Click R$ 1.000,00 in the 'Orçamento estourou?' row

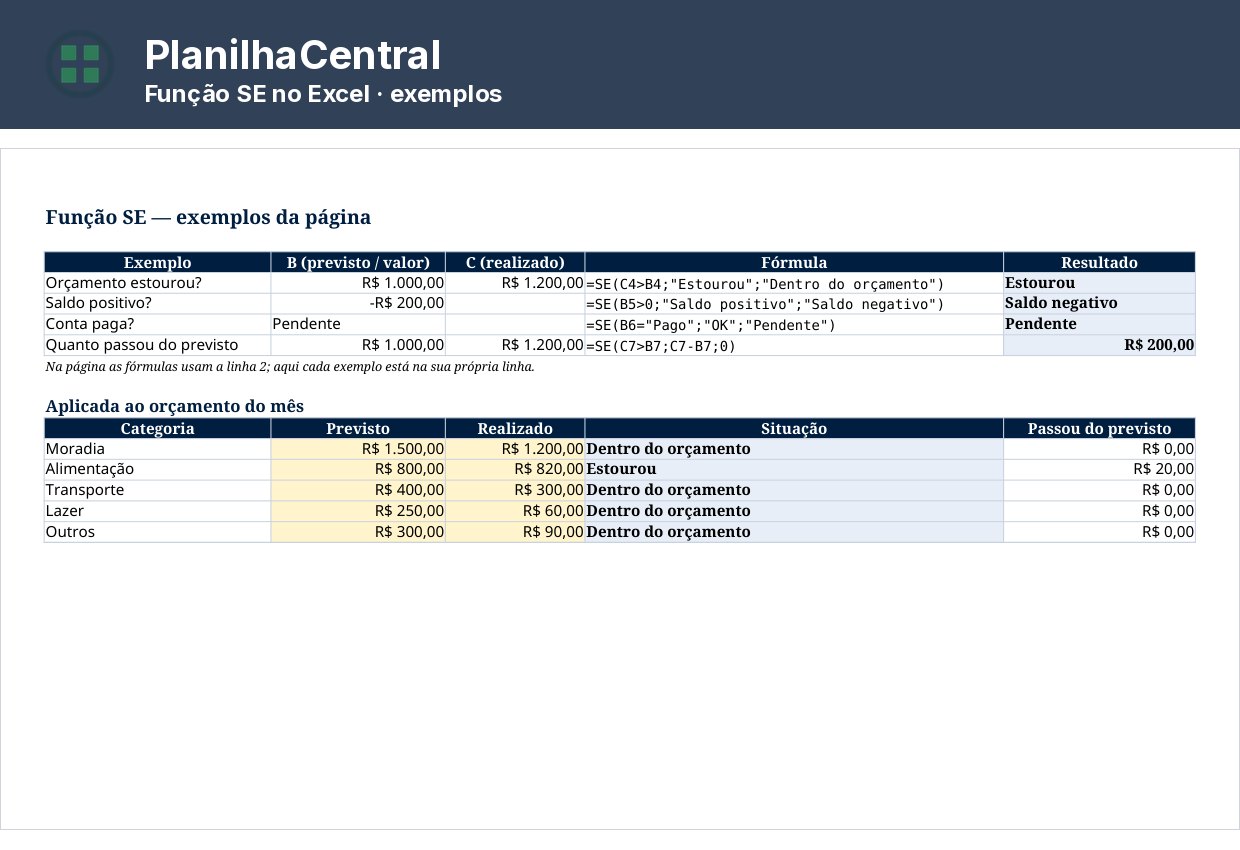358,283
